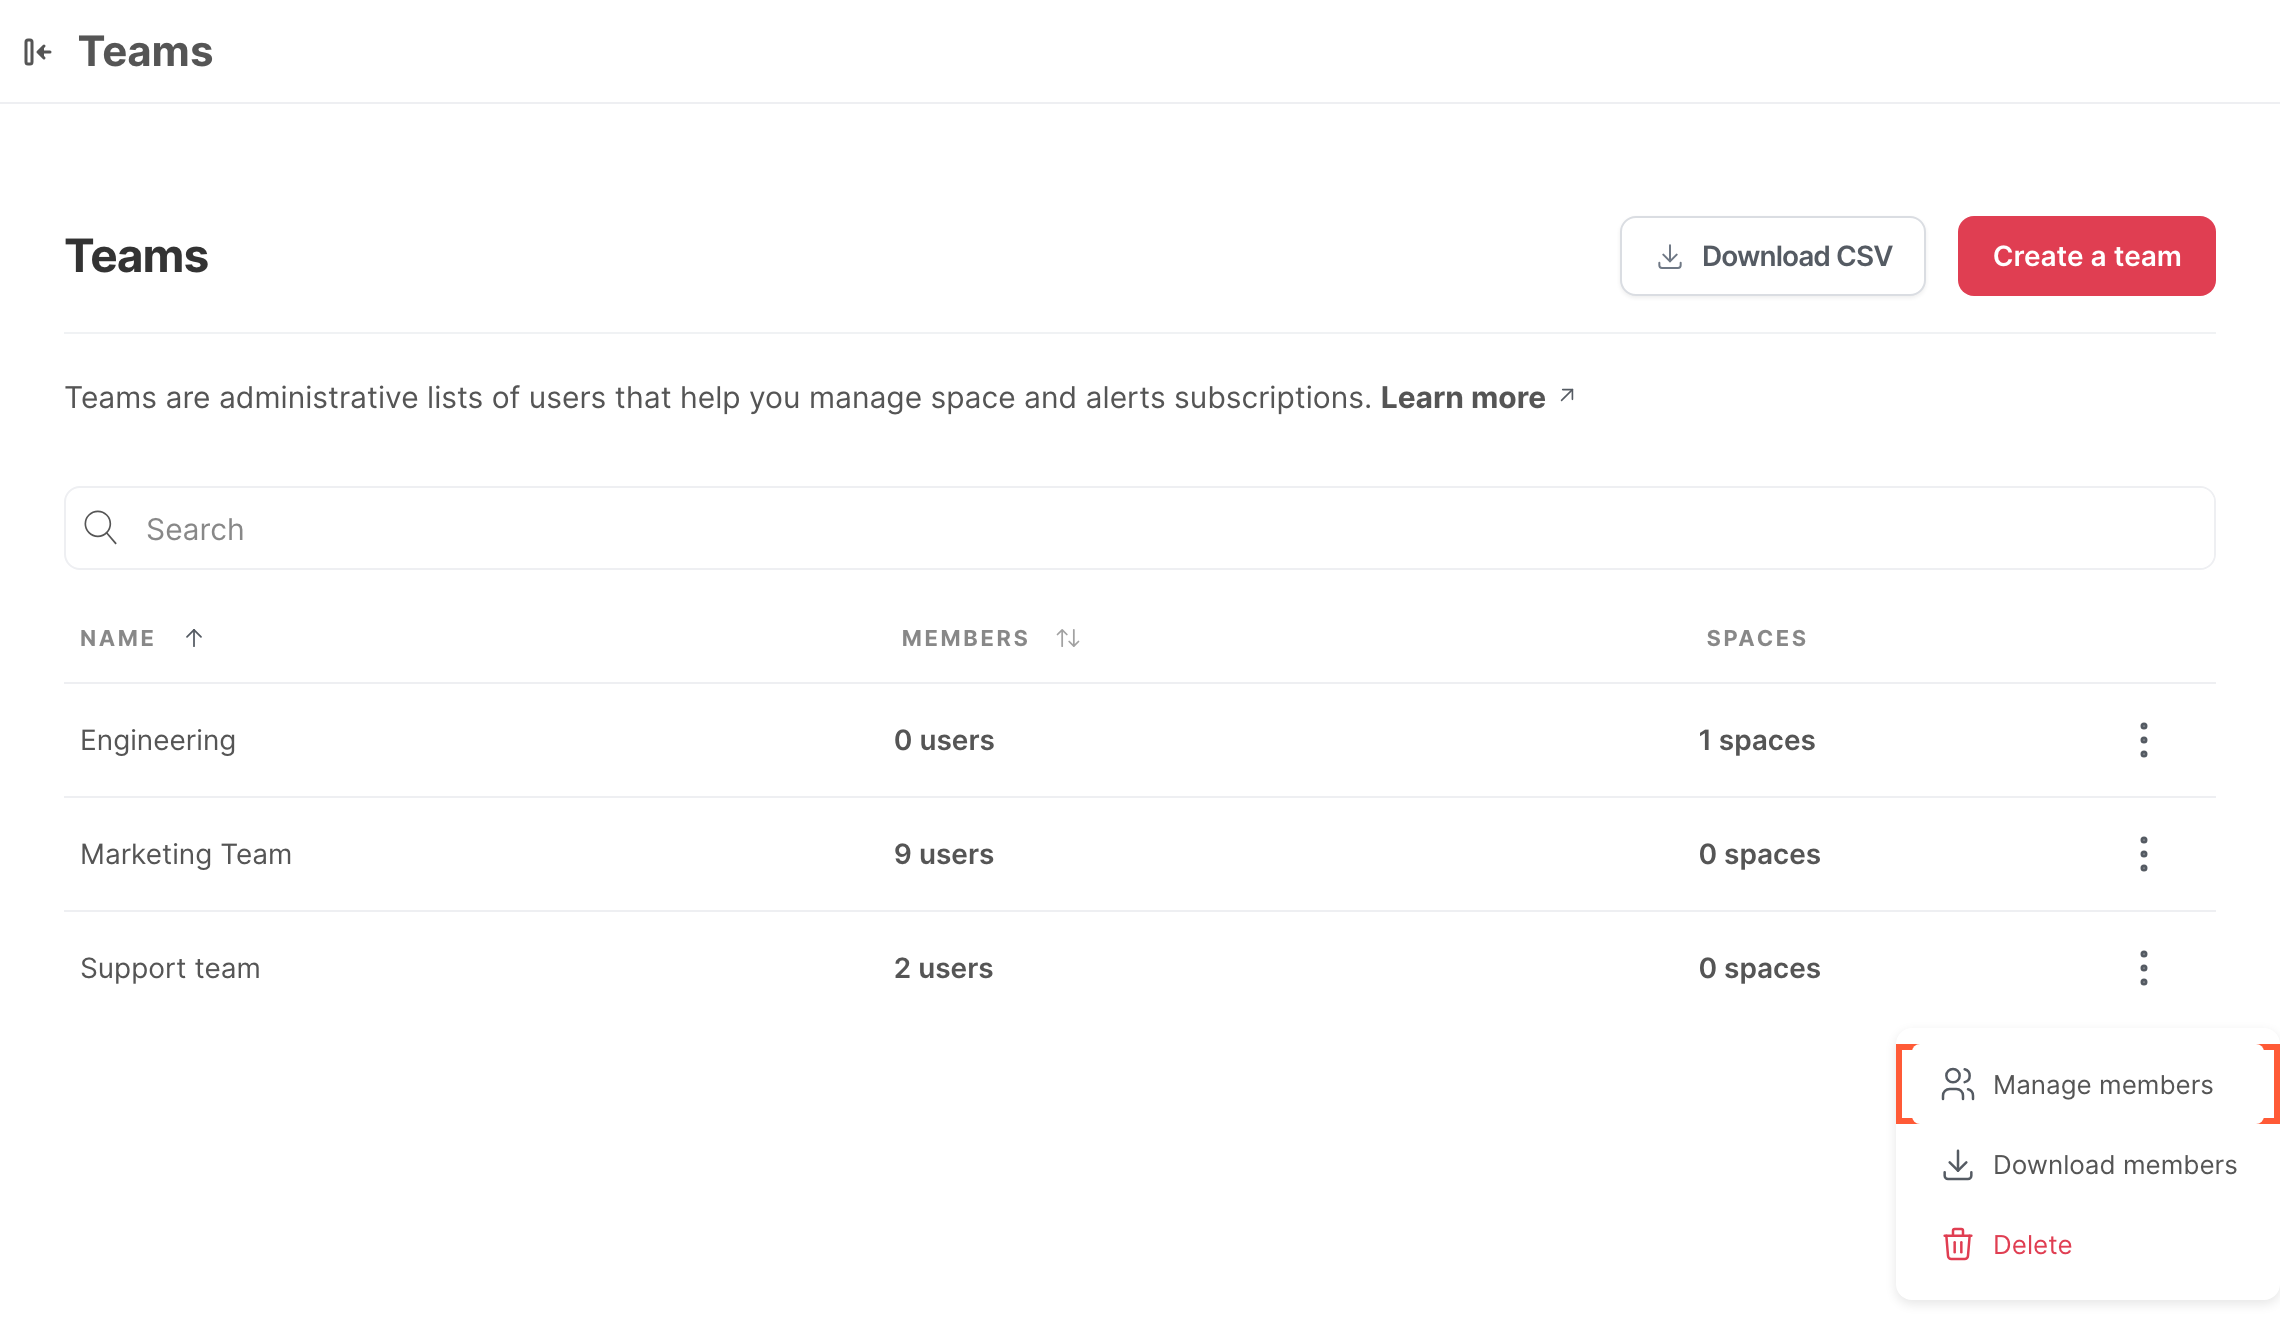Choose Delete from the team menu
The width and height of the screenshot is (2280, 1332).
[x=2088, y=1245]
